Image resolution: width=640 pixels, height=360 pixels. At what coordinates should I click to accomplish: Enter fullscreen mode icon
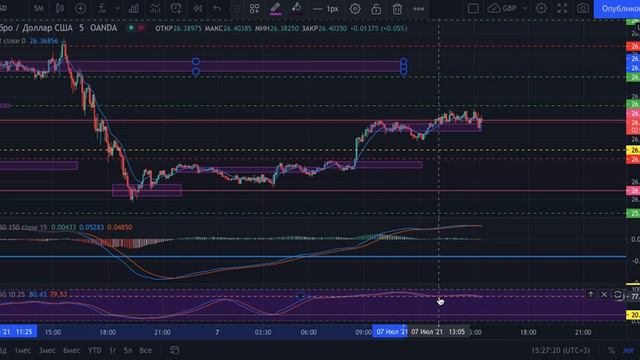pyautogui.click(x=562, y=8)
